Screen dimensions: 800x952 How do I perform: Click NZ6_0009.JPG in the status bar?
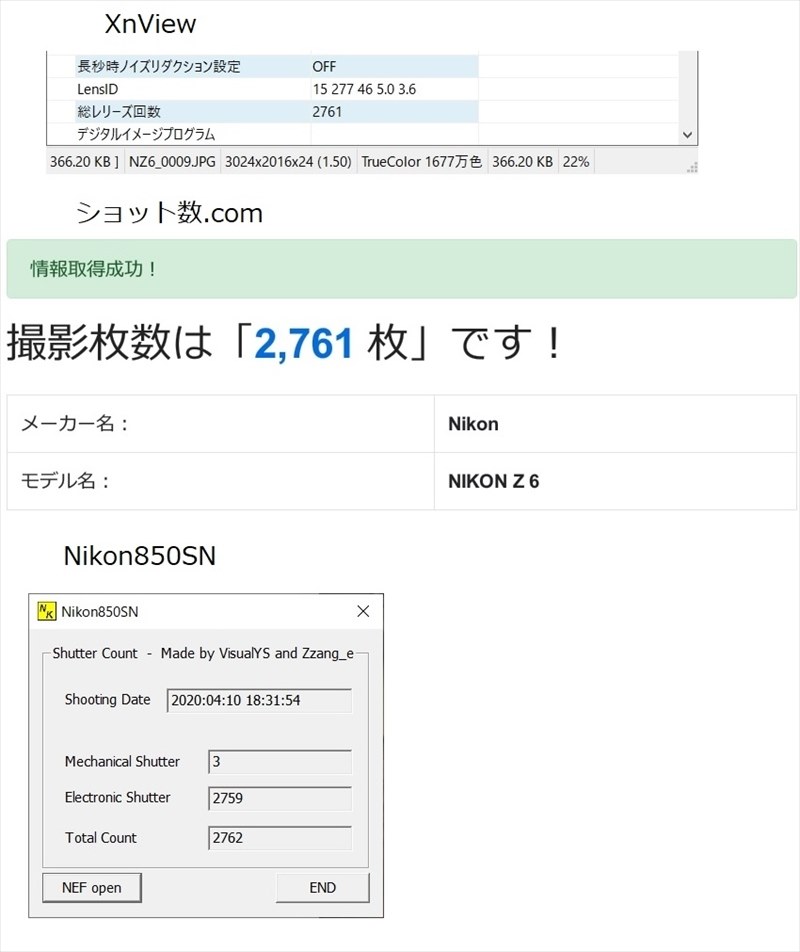click(x=172, y=162)
